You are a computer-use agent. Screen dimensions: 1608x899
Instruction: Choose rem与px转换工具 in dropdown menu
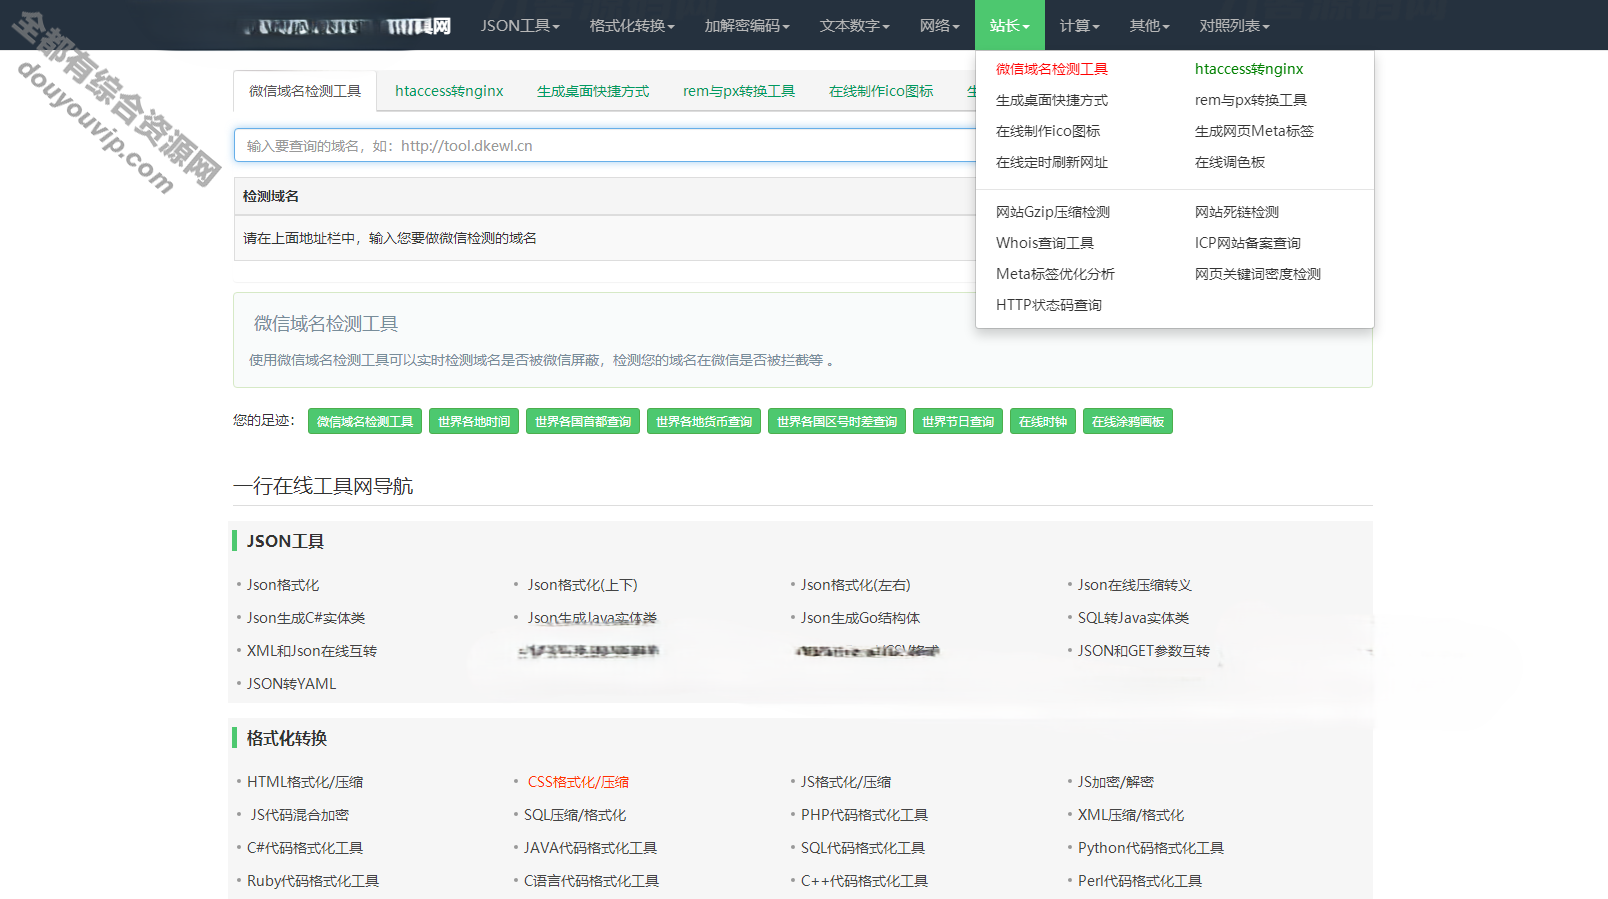pyautogui.click(x=1251, y=100)
